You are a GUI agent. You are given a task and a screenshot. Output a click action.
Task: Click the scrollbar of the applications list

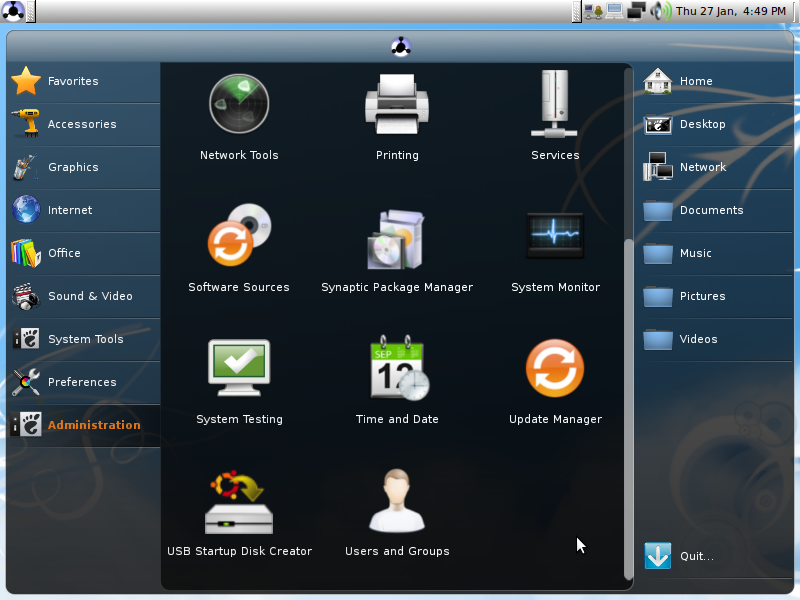(628, 408)
